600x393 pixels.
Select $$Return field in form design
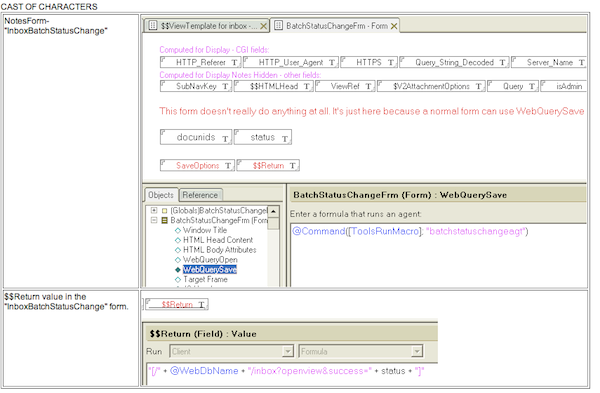[x=268, y=165]
